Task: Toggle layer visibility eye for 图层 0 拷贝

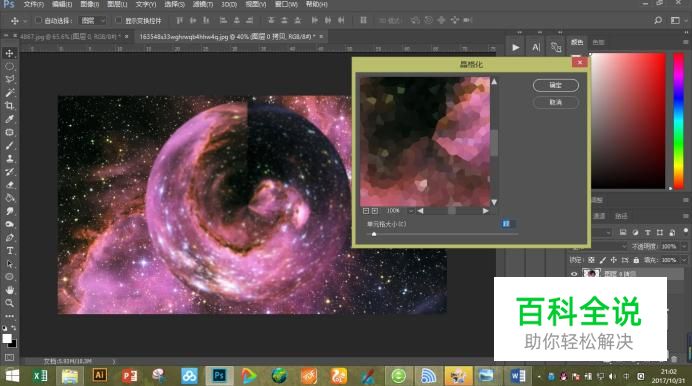Action: (x=574, y=274)
